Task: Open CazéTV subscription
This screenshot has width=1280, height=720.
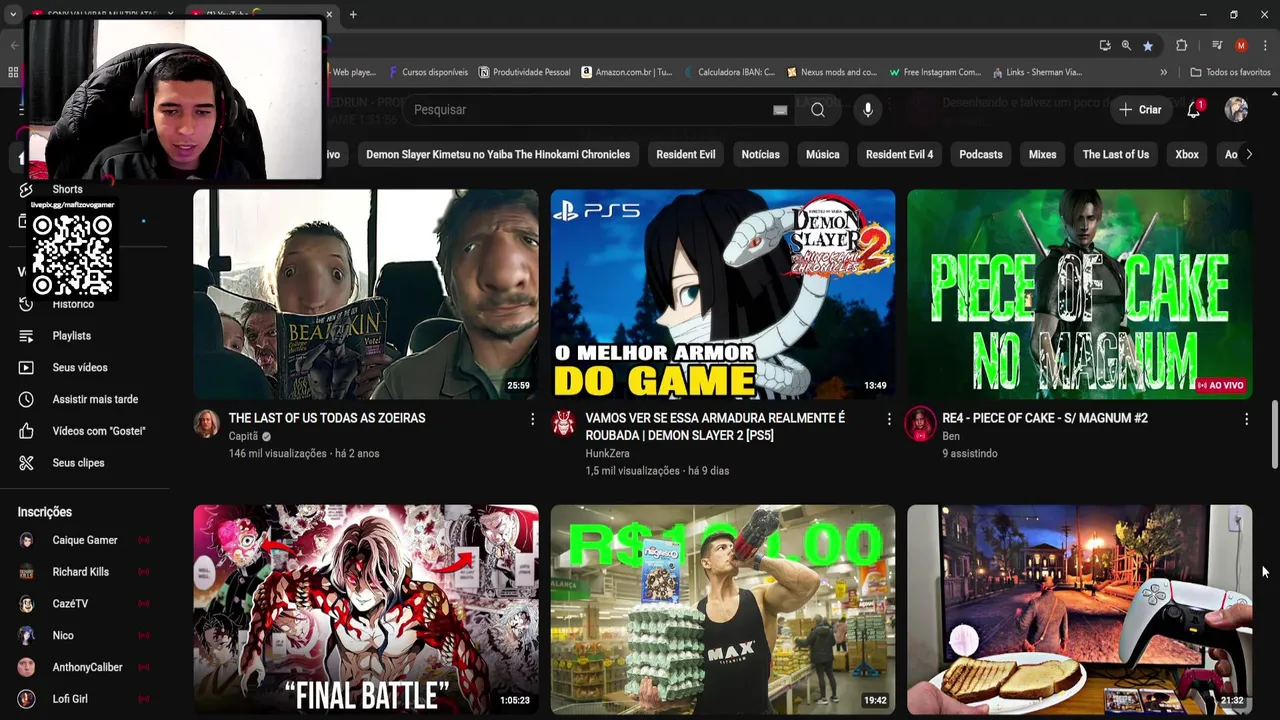Action: [70, 604]
